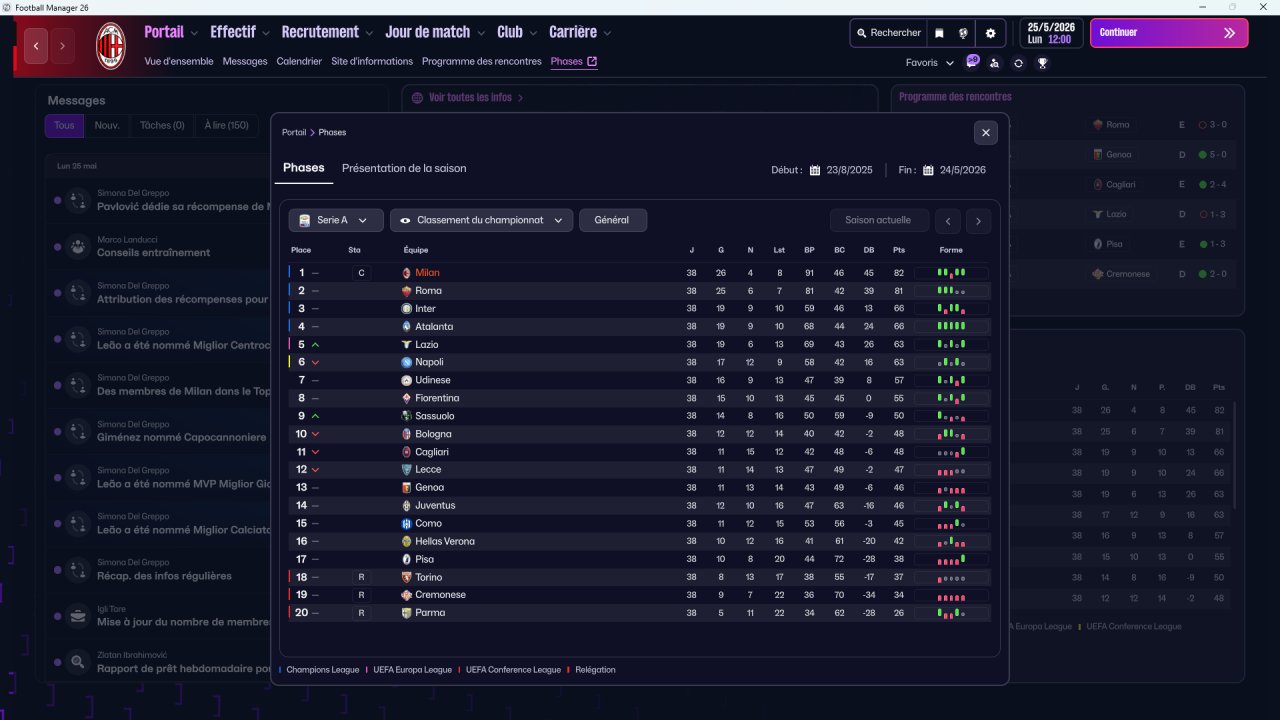Screen dimensions: 1280x720
Task: Select the À lire (150) messages filter tab
Action: [x=226, y=125]
